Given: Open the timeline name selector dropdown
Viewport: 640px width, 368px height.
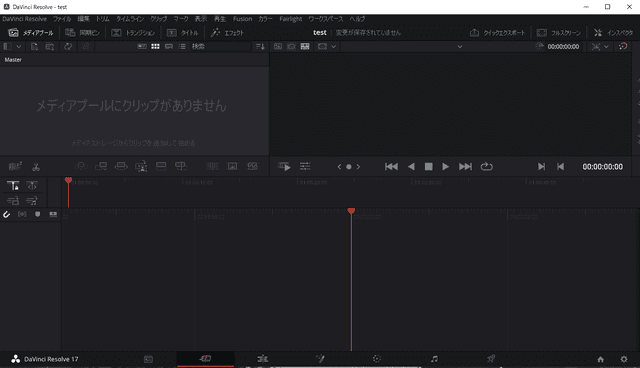Looking at the screenshot, I should [x=460, y=47].
